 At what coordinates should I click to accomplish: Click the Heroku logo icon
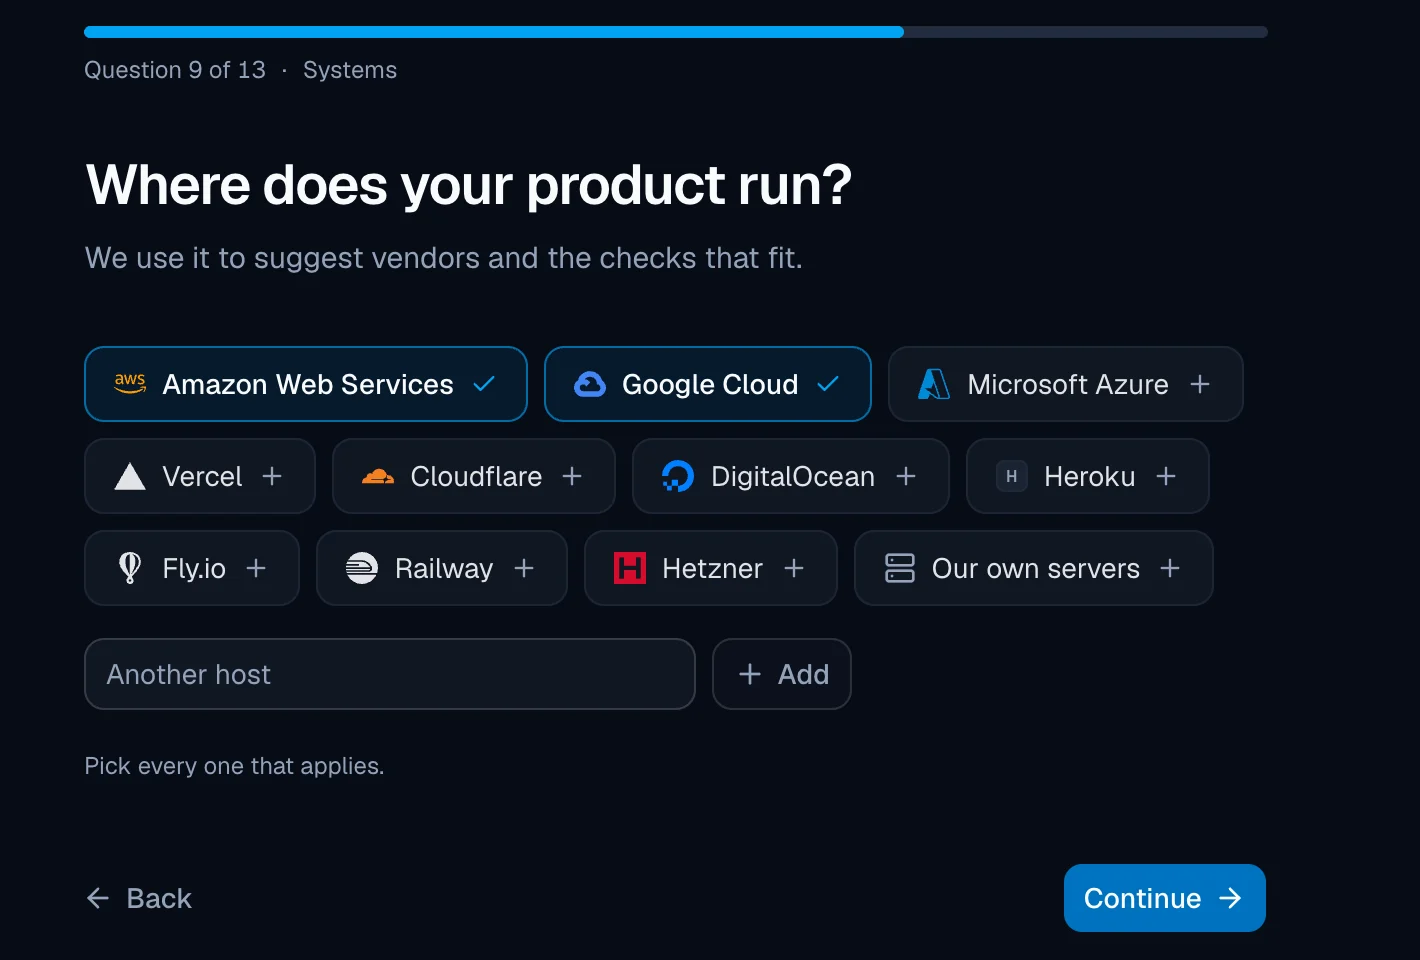1012,476
